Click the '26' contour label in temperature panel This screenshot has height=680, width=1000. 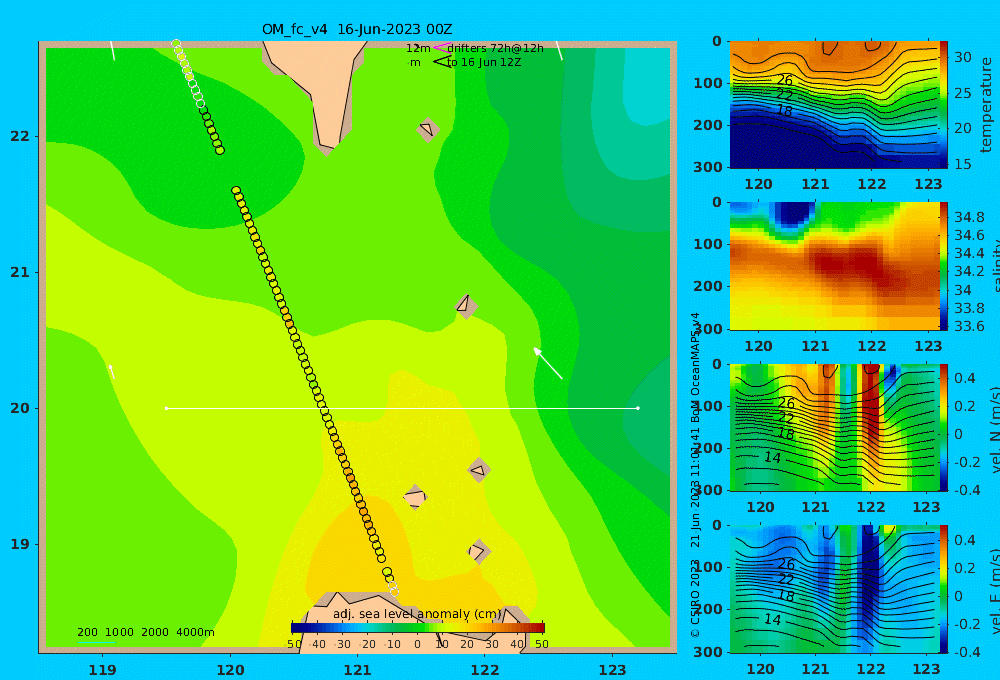[784, 80]
